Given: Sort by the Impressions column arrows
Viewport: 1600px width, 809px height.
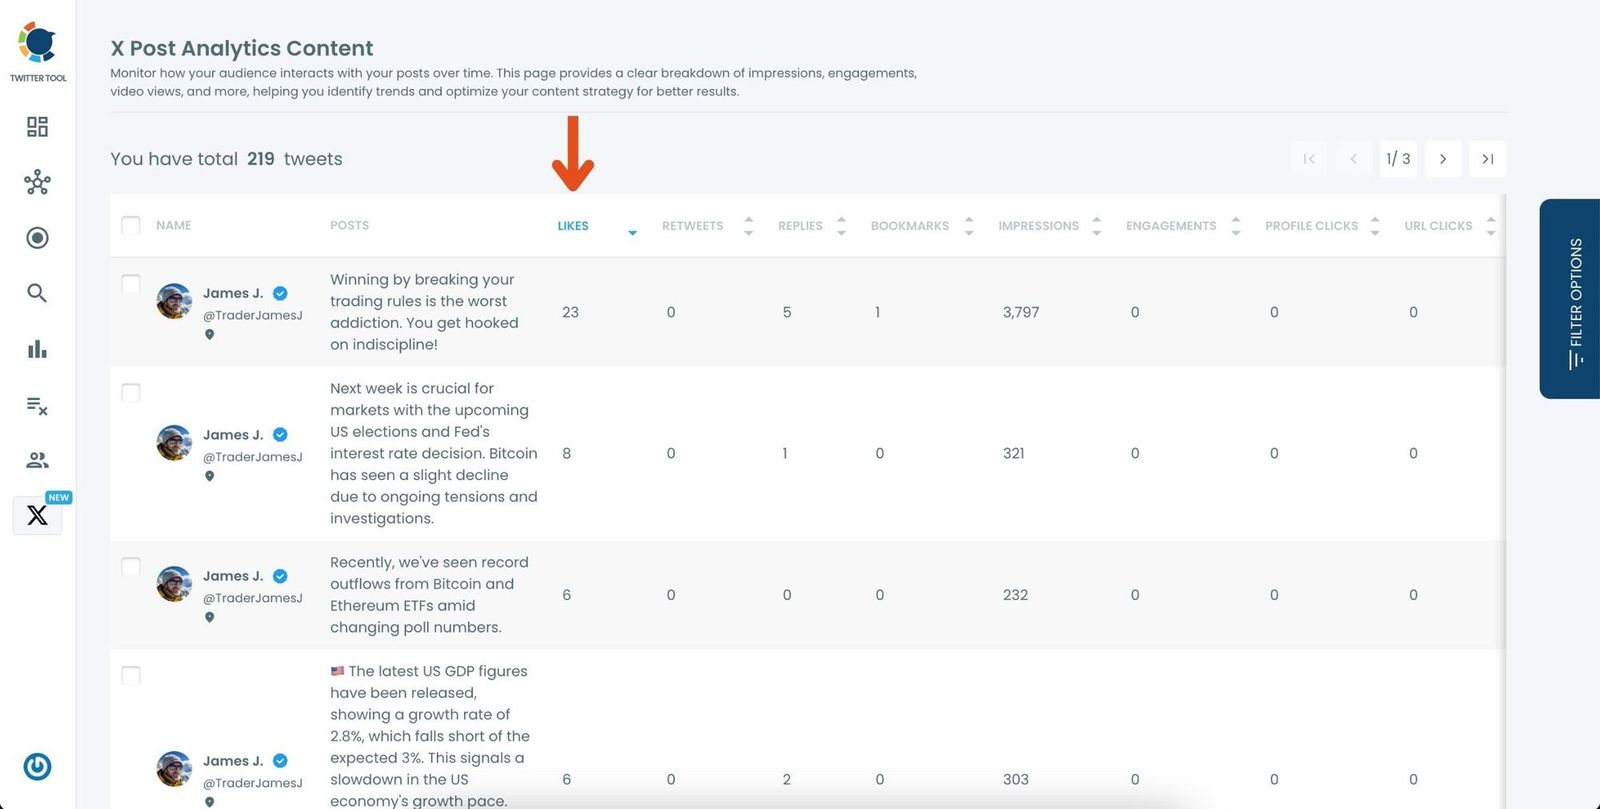Looking at the screenshot, I should tap(1097, 226).
